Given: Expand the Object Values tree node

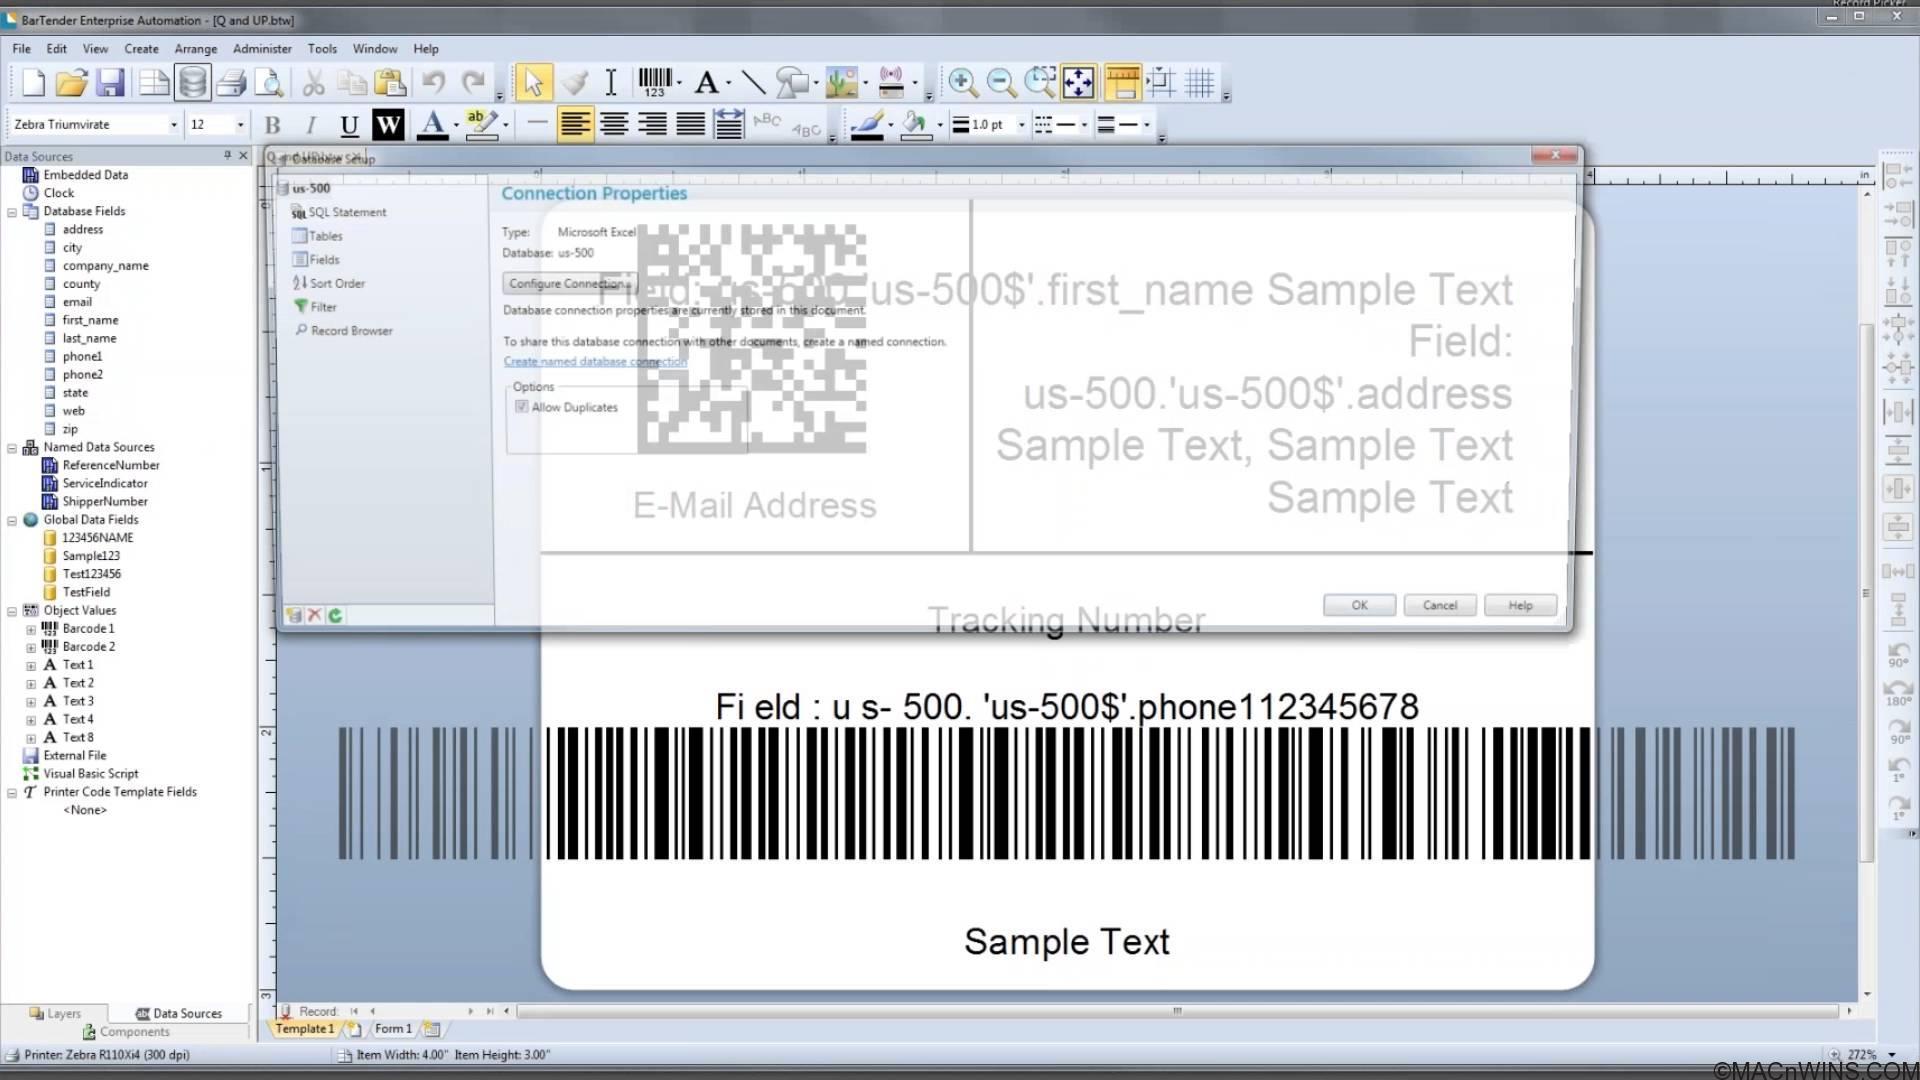Looking at the screenshot, I should point(12,611).
